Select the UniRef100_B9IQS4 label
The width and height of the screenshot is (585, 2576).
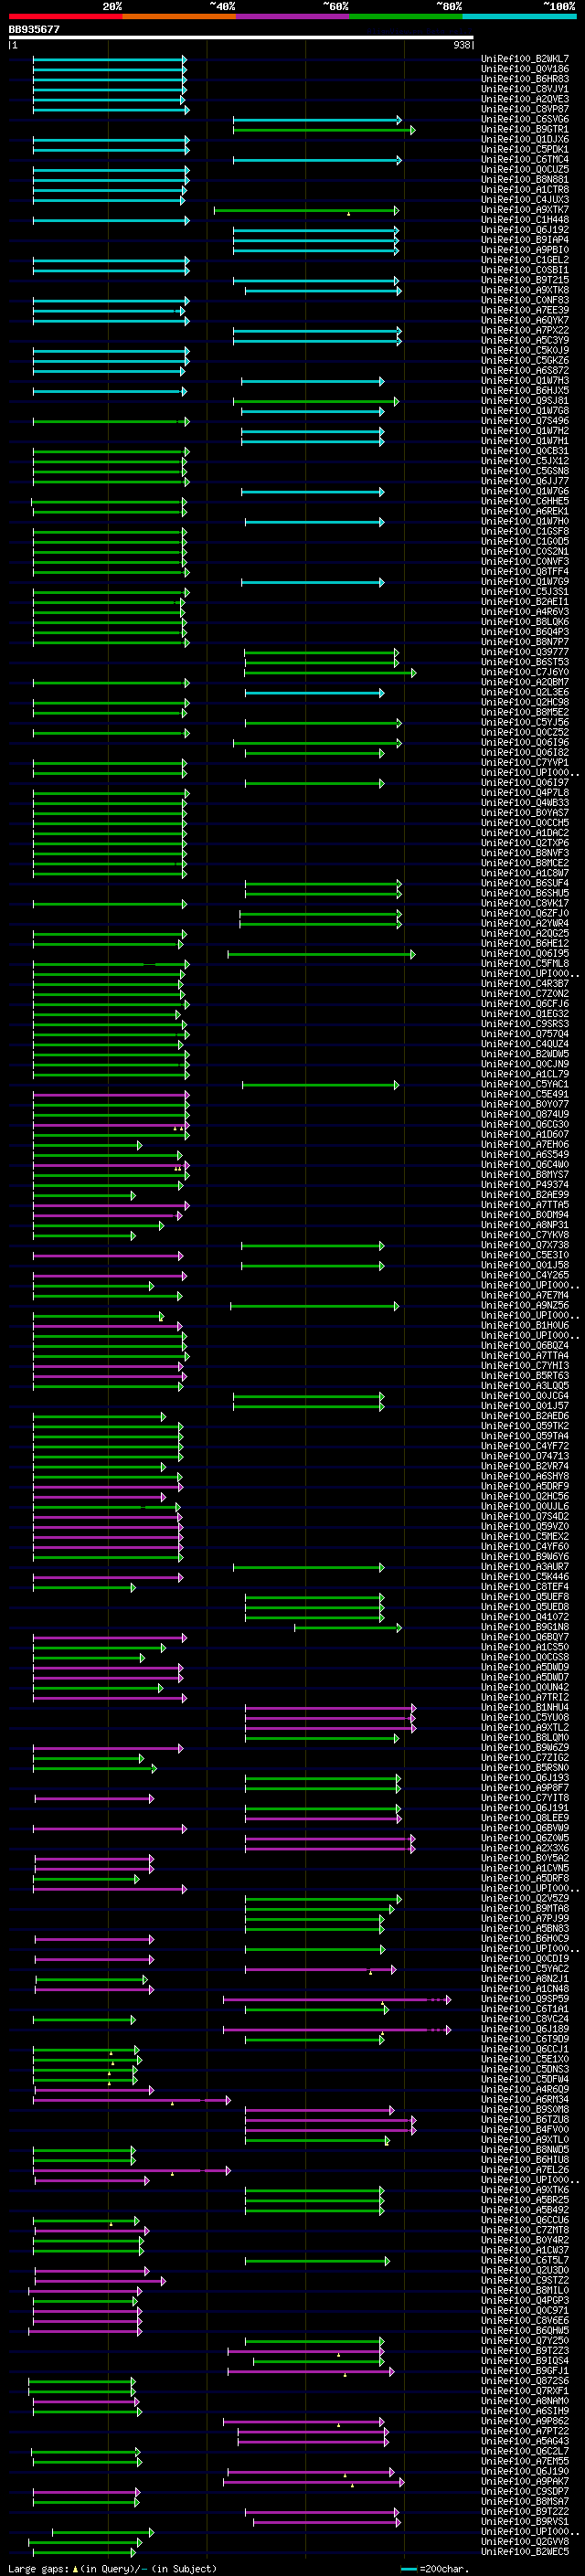[x=524, y=2361]
